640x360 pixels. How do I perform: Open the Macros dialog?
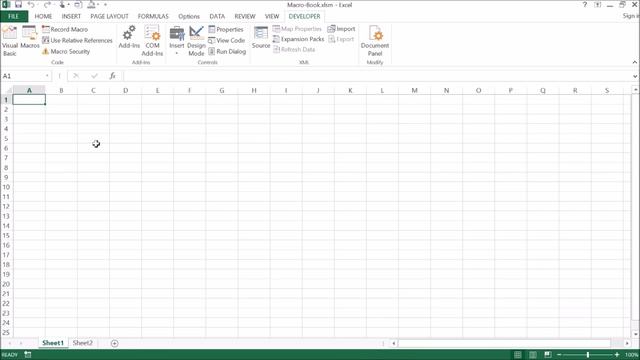tap(30, 37)
